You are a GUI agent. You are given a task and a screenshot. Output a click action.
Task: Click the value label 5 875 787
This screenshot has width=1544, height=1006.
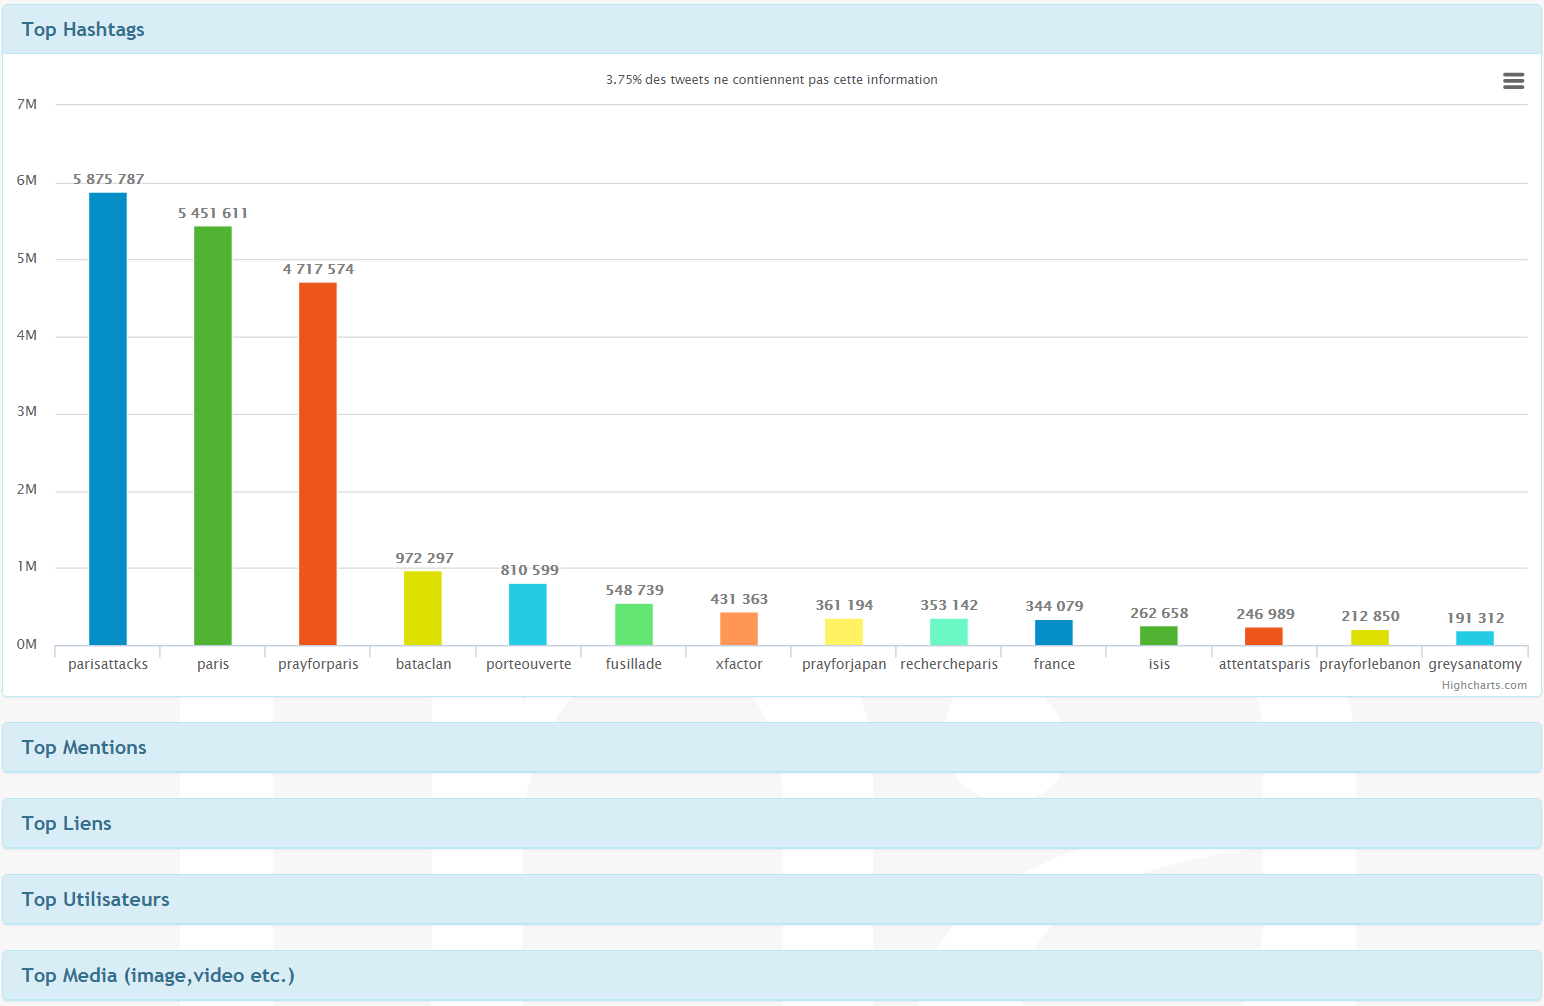[x=108, y=179]
